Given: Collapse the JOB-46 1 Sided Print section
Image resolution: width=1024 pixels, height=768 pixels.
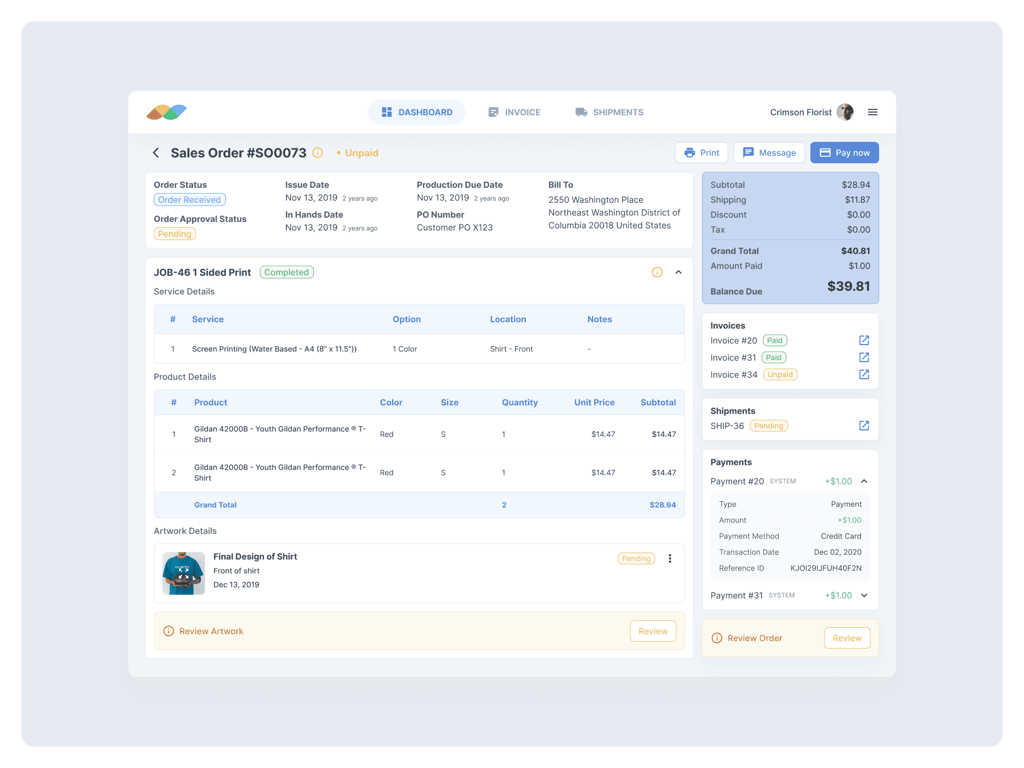Looking at the screenshot, I should (x=679, y=272).
